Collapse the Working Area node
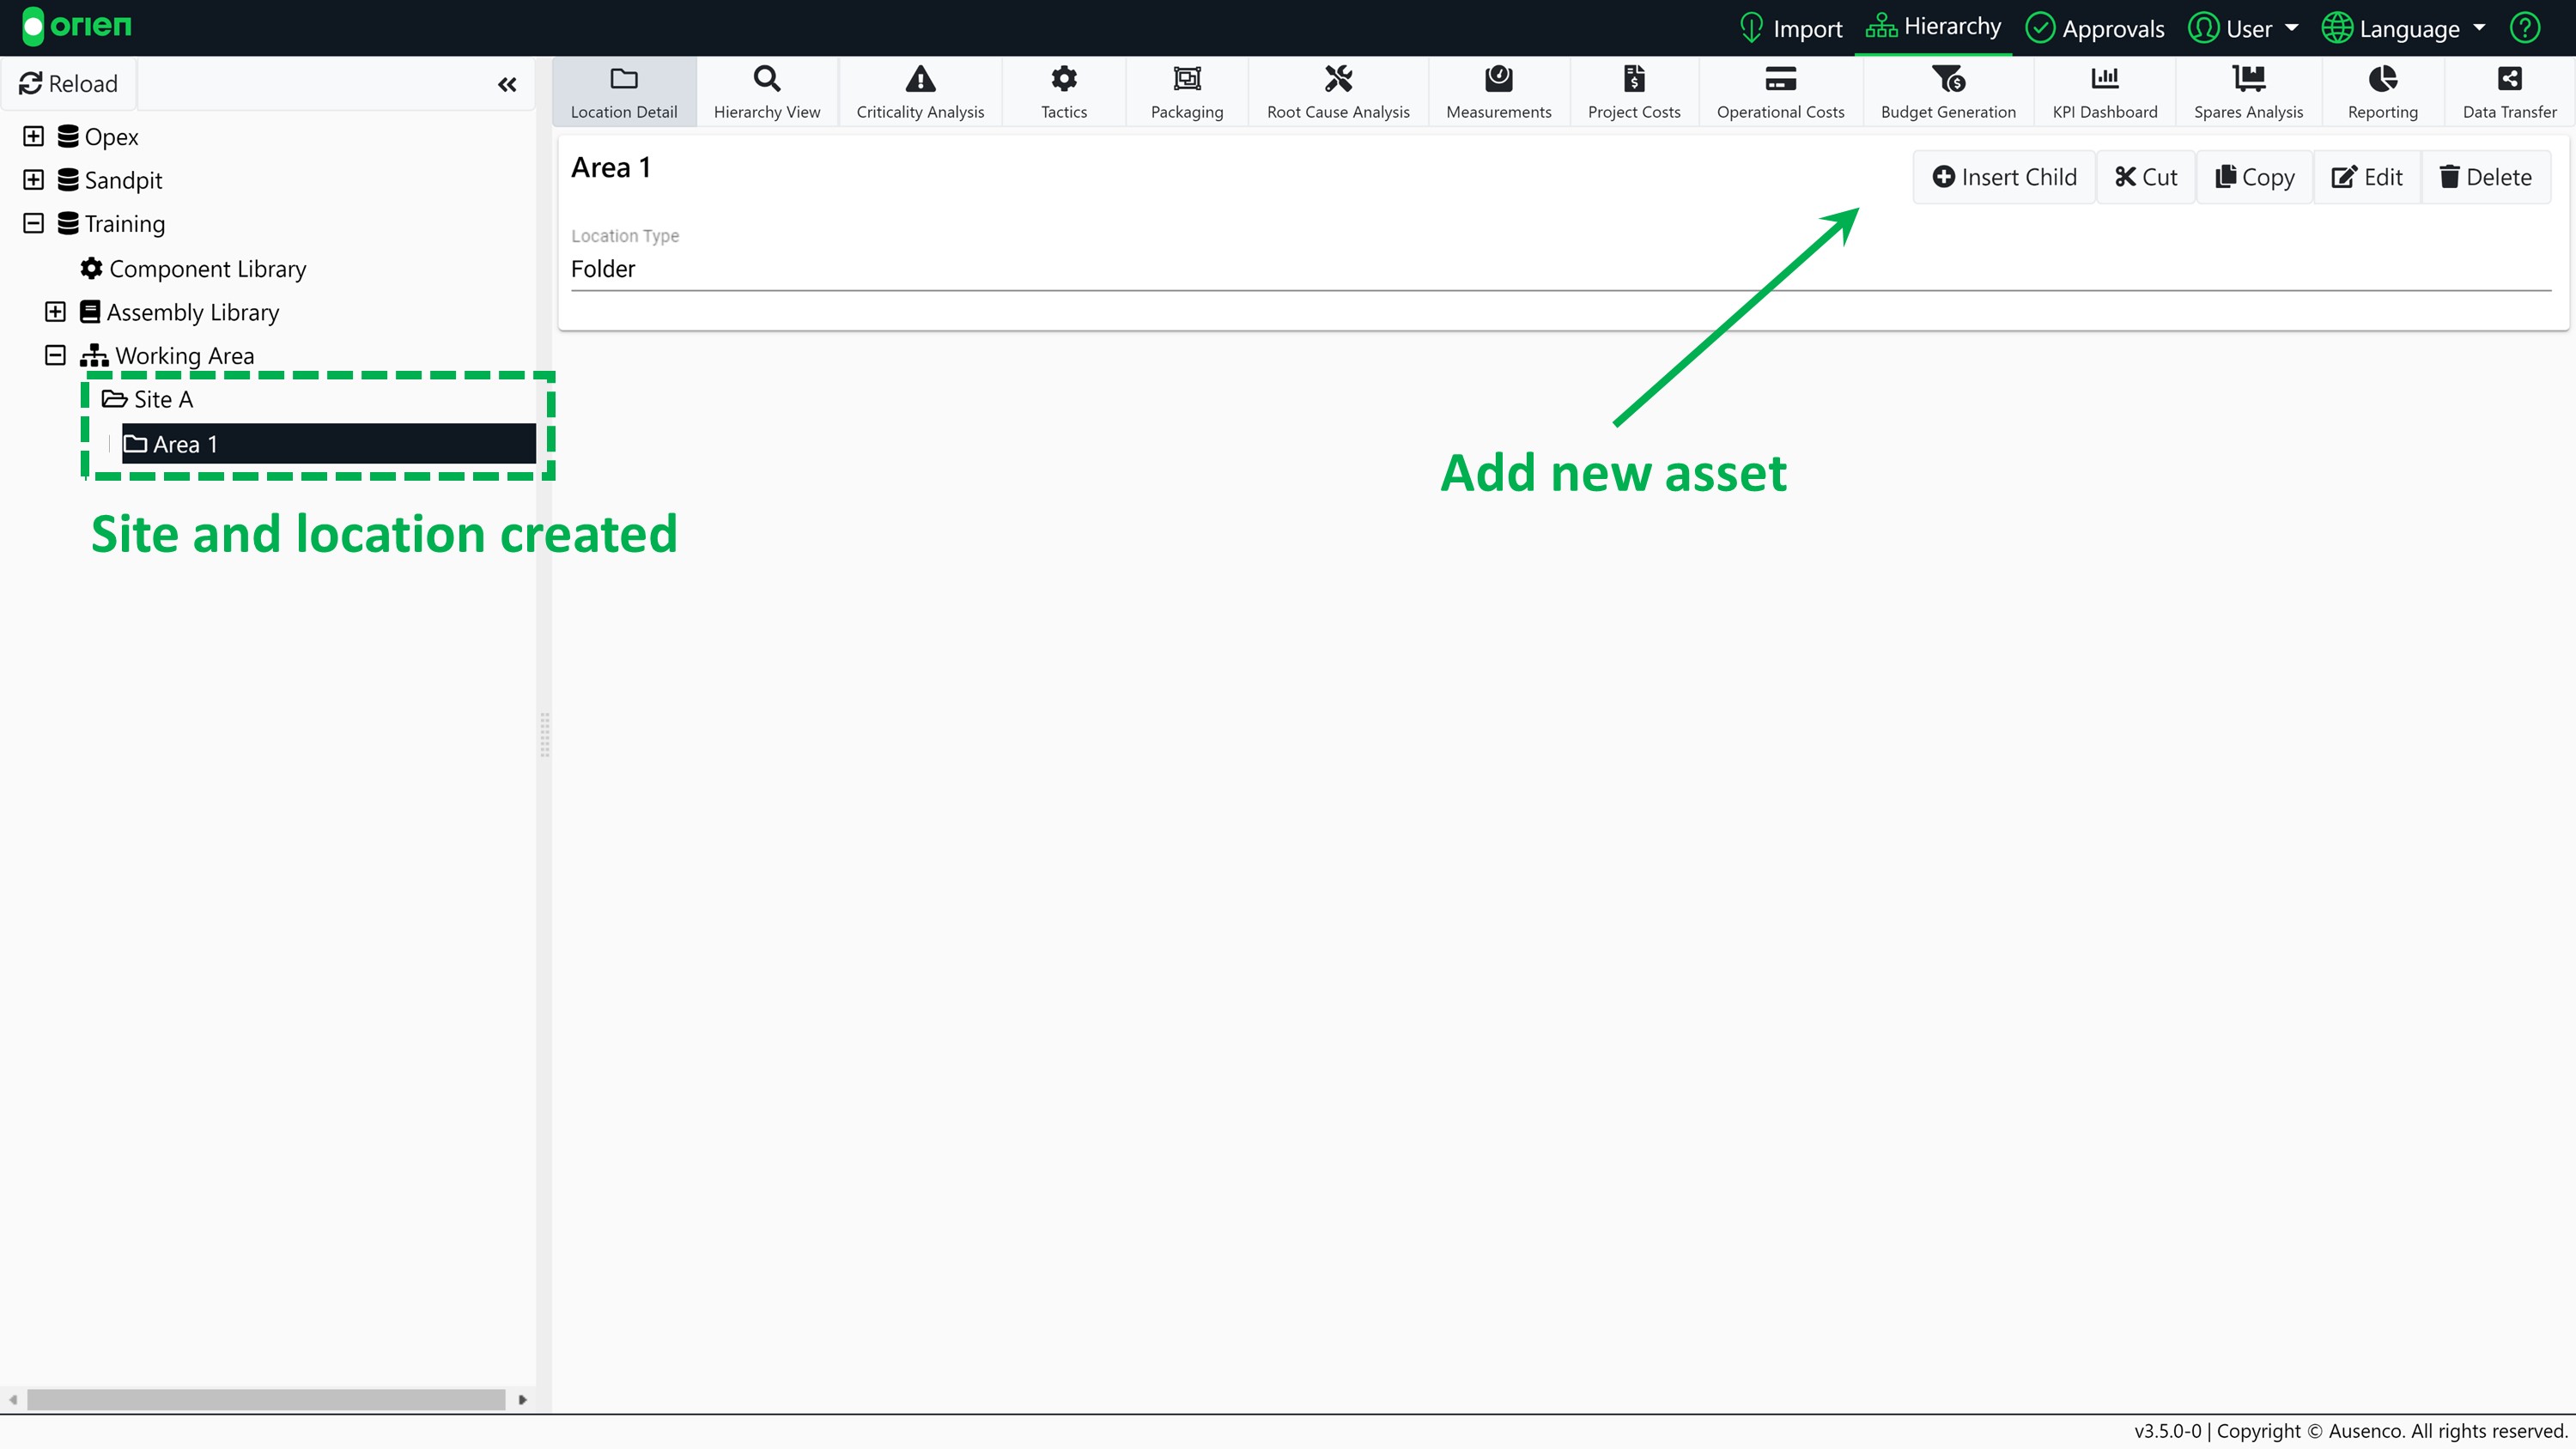This screenshot has height=1449, width=2576. point(55,355)
